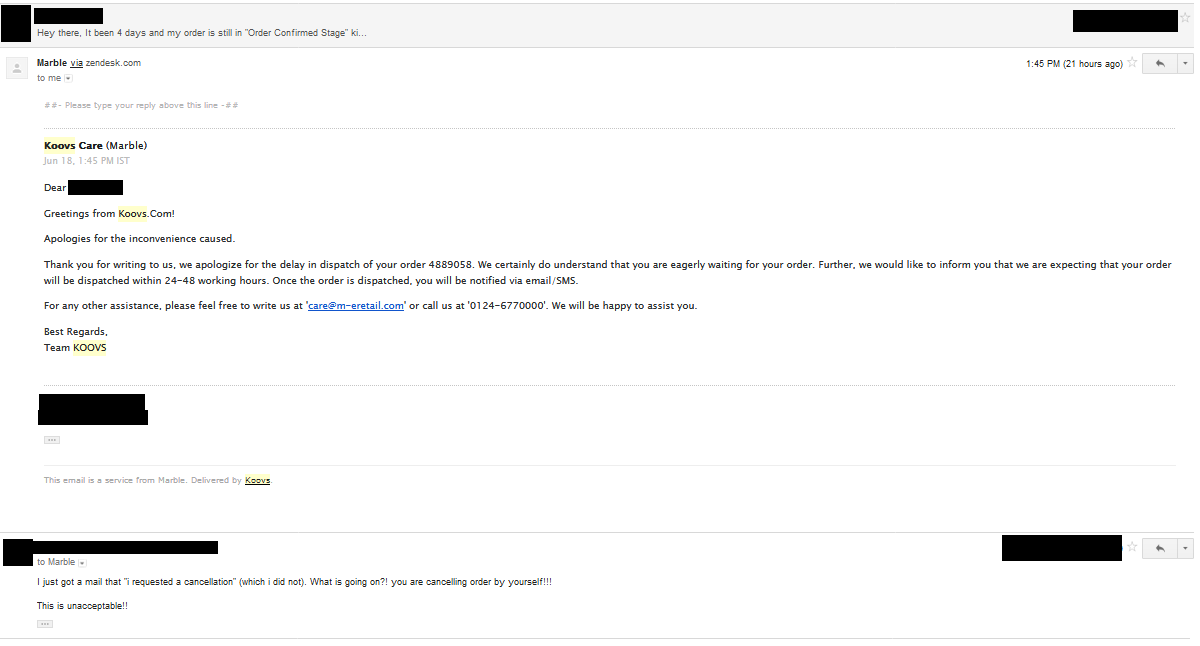
Task: Open more options dropdown on last message
Action: (x=1186, y=548)
